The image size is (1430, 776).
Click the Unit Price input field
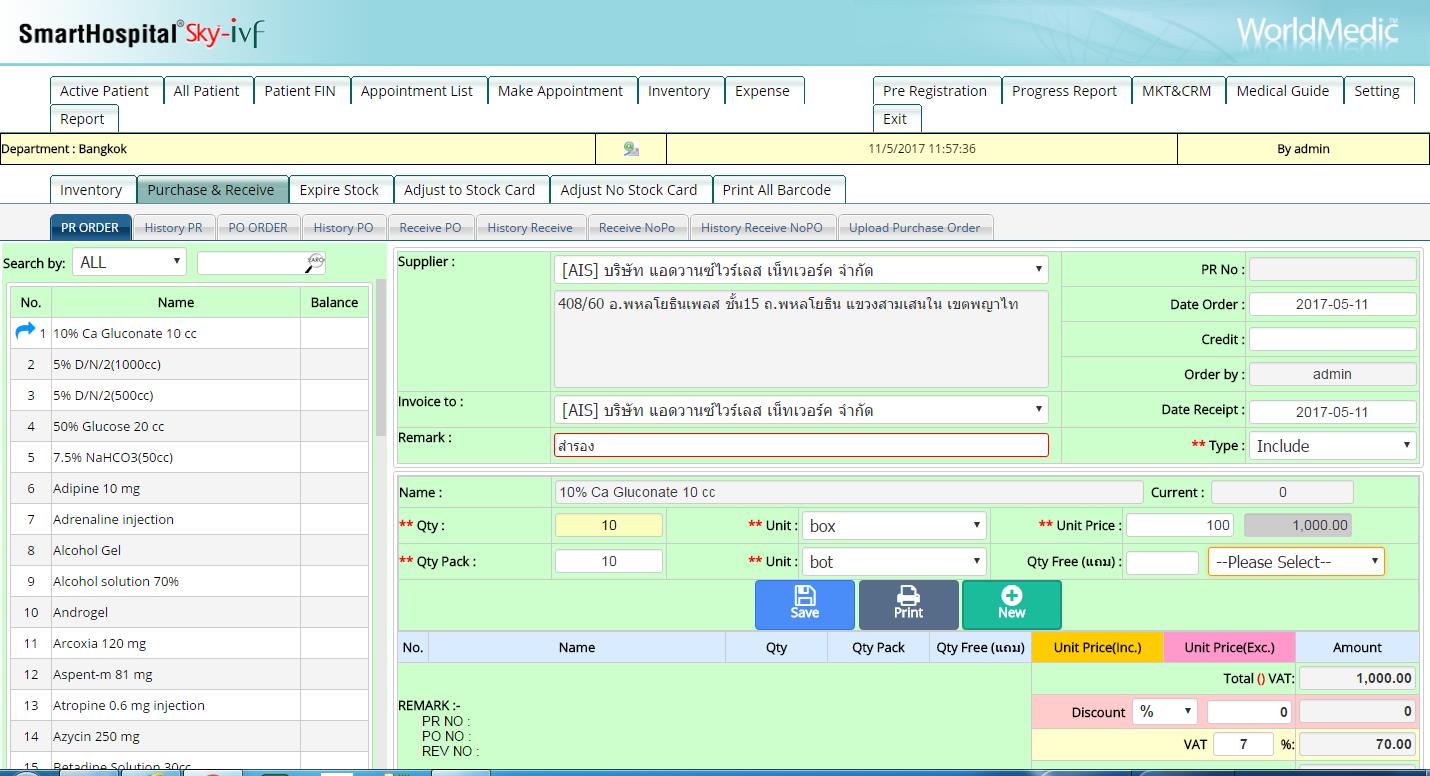[x=1180, y=524]
